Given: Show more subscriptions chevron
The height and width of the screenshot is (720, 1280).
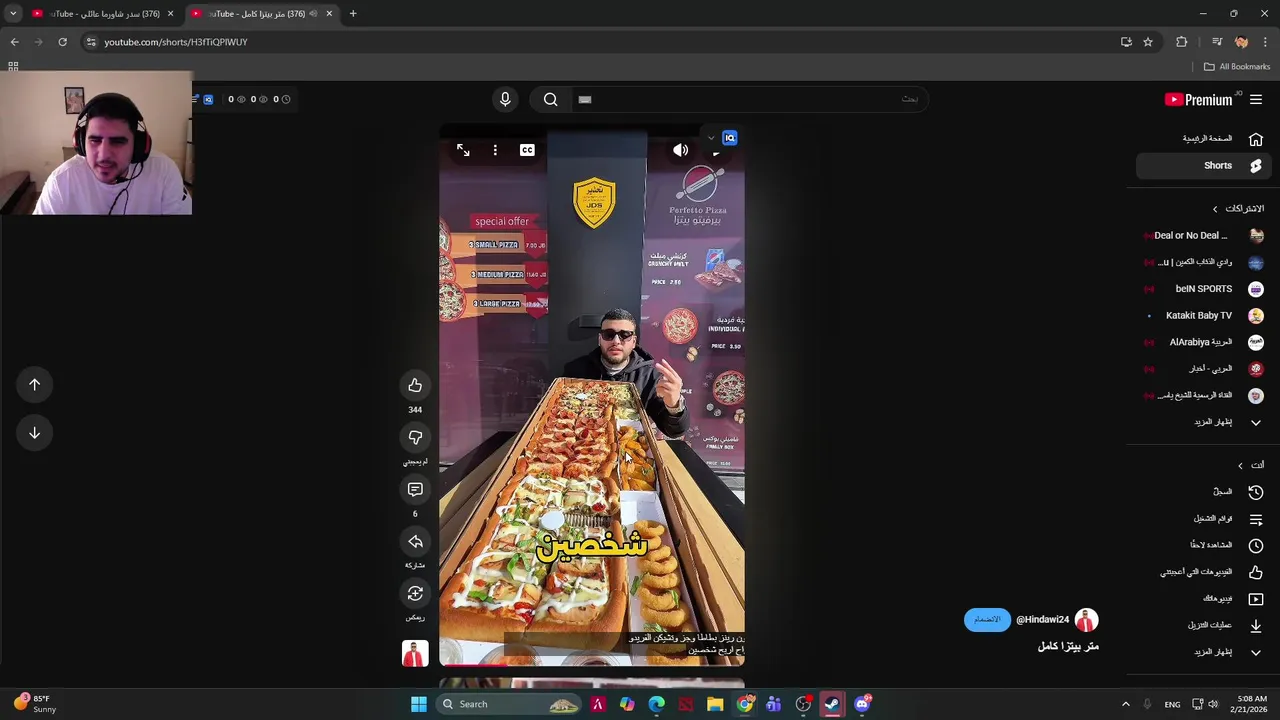Looking at the screenshot, I should coord(1256,422).
